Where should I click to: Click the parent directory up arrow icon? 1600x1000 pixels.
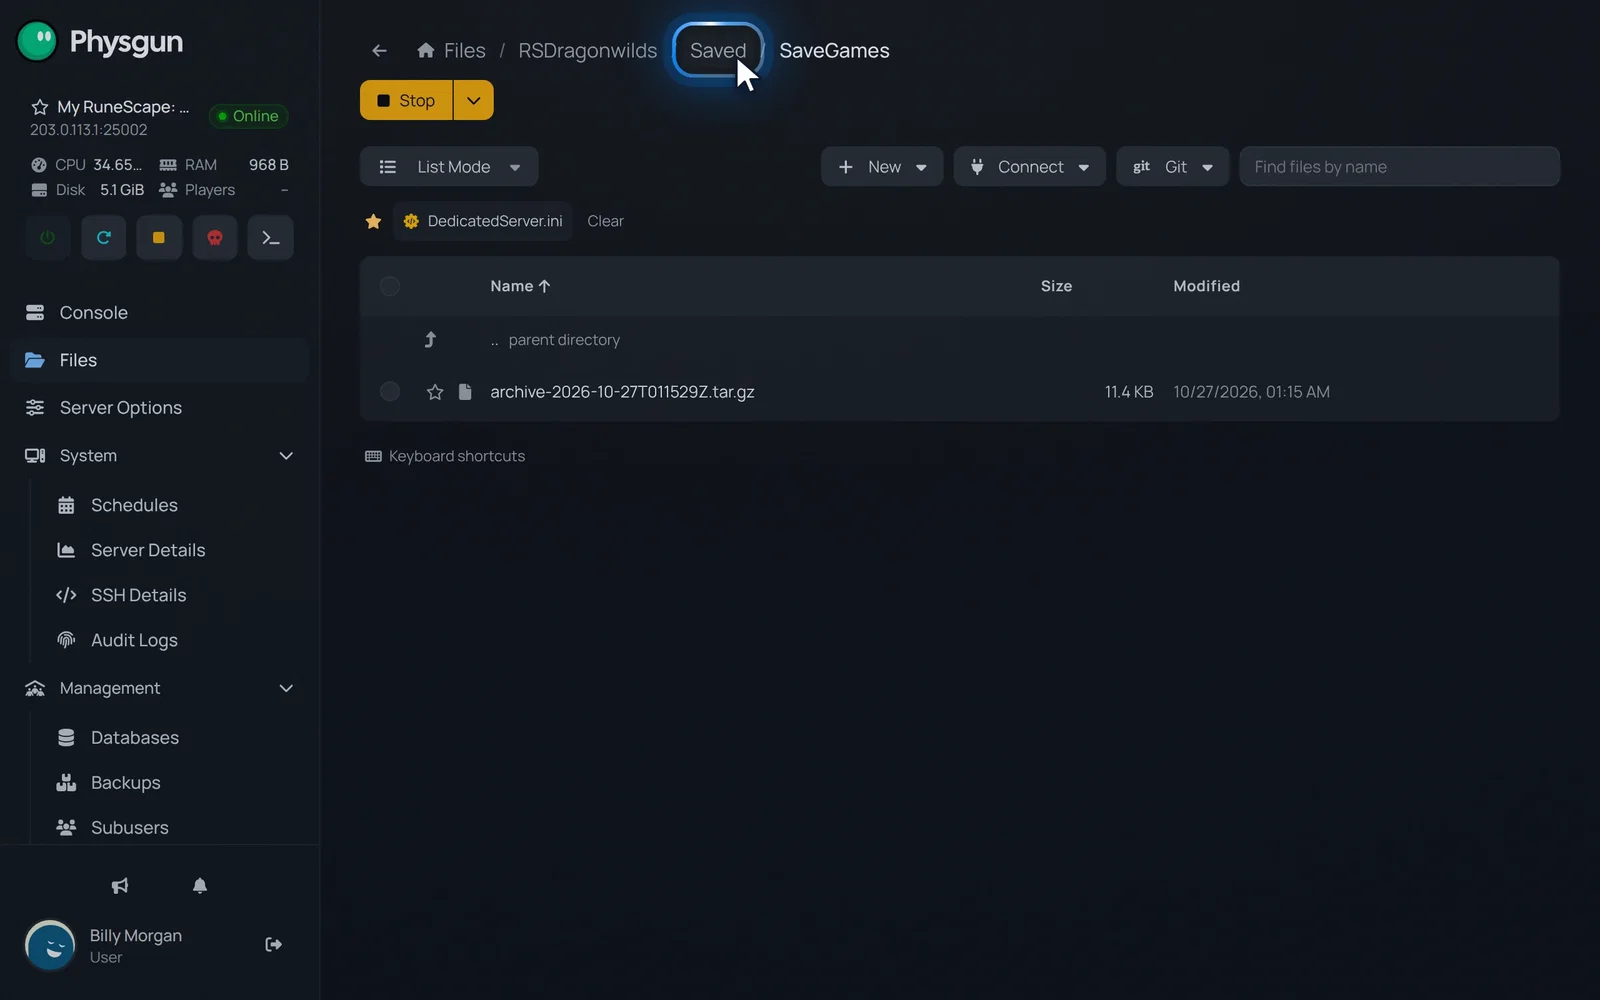[430, 340]
